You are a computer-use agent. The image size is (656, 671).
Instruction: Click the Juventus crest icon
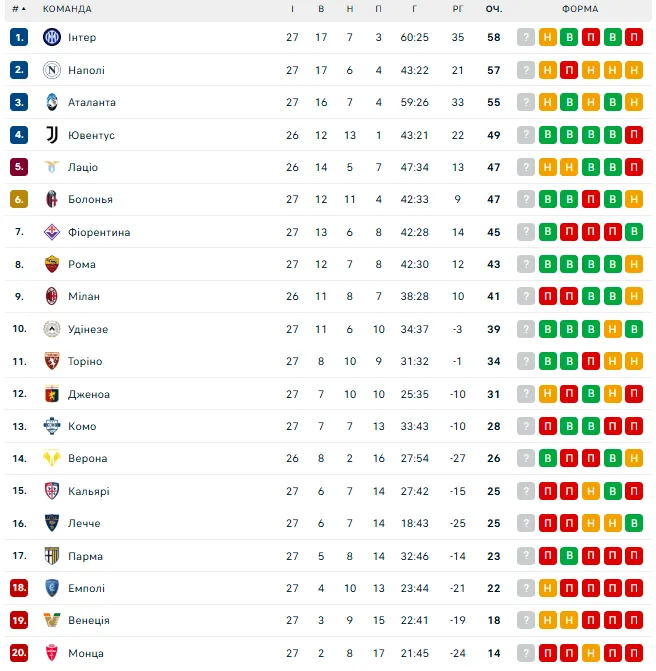tap(52, 135)
